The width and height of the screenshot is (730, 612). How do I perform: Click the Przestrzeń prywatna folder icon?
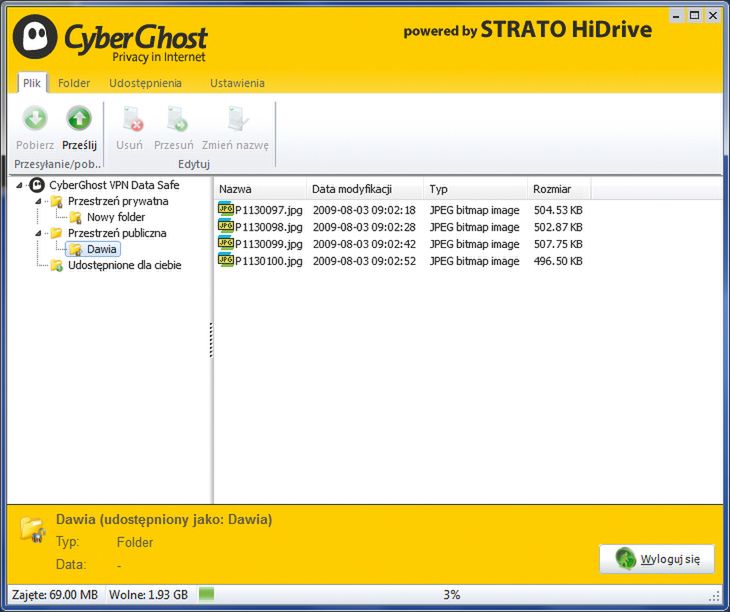[x=57, y=202]
